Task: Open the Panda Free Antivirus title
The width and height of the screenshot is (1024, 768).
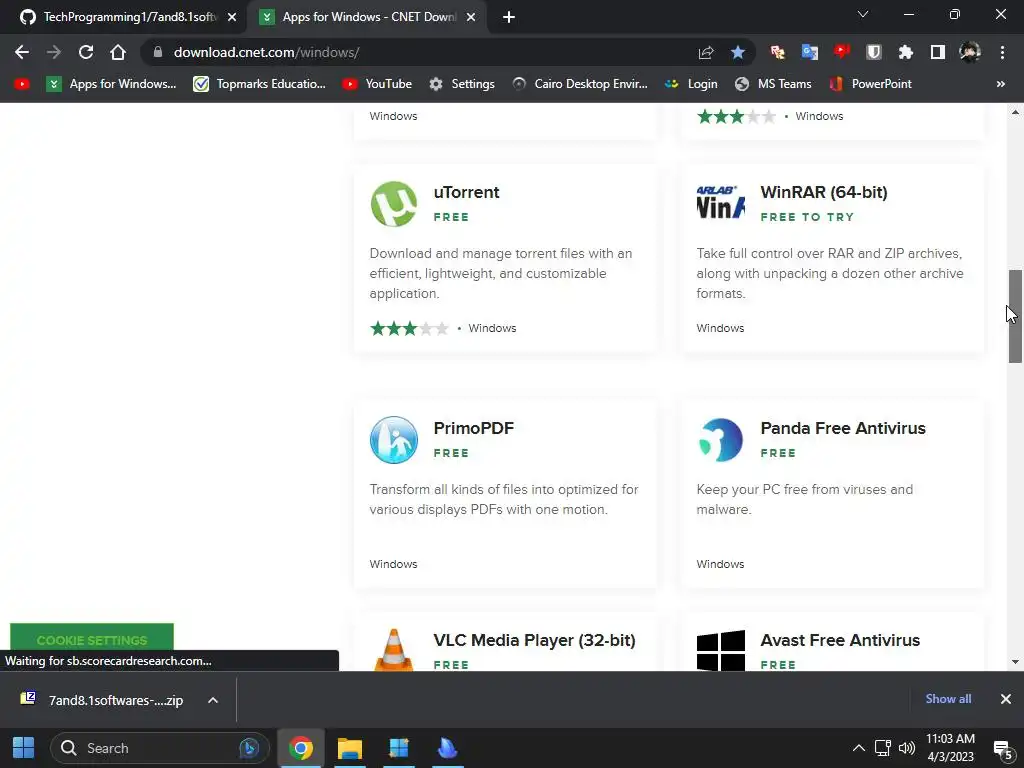Action: click(x=843, y=428)
